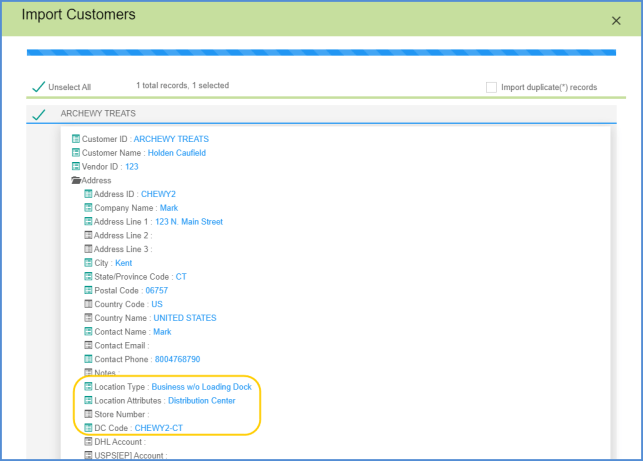This screenshot has width=643, height=461.
Task: Click the Distribution Center attribute value
Action: click(x=202, y=400)
